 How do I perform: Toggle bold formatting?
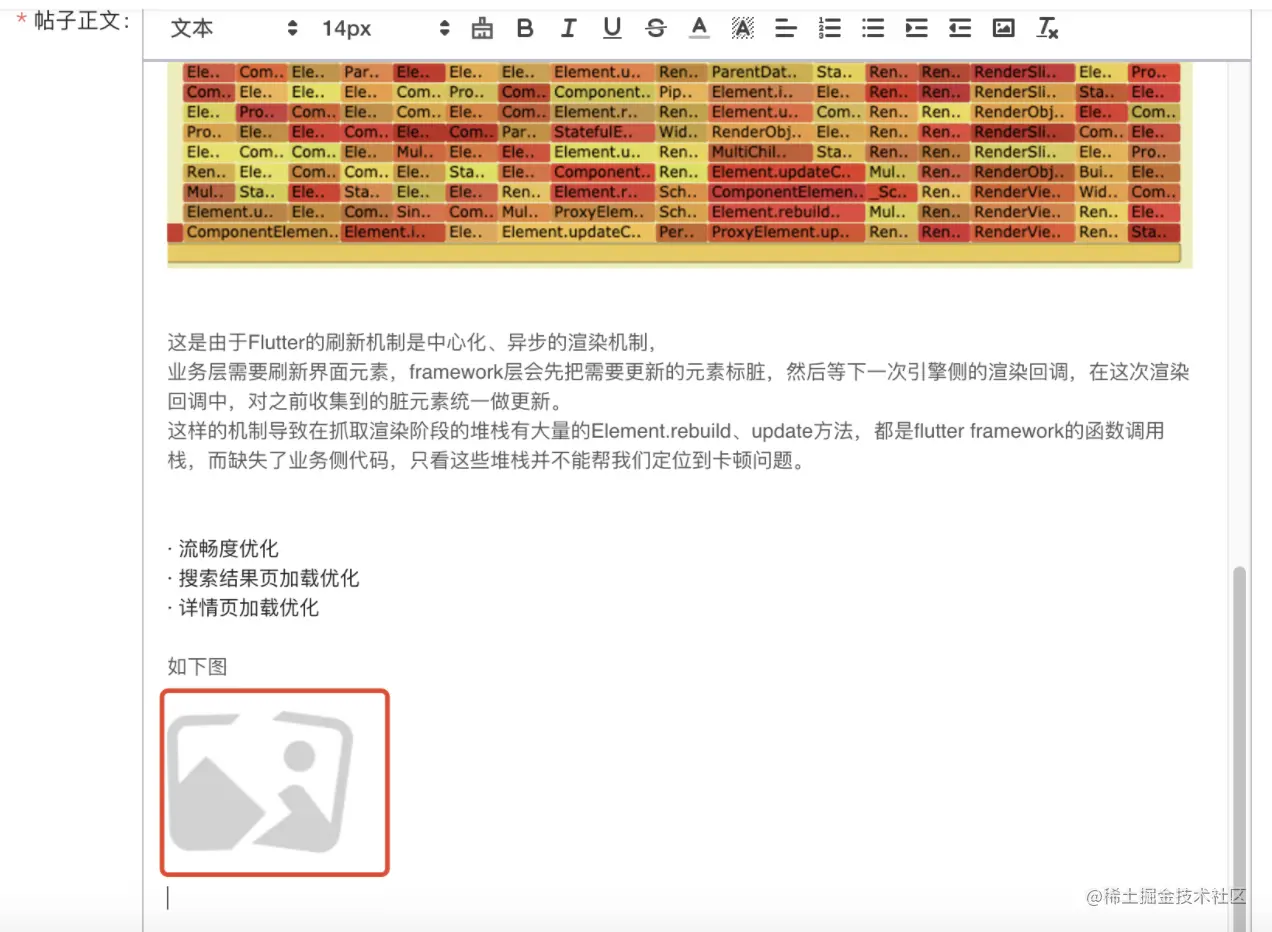pyautogui.click(x=525, y=29)
